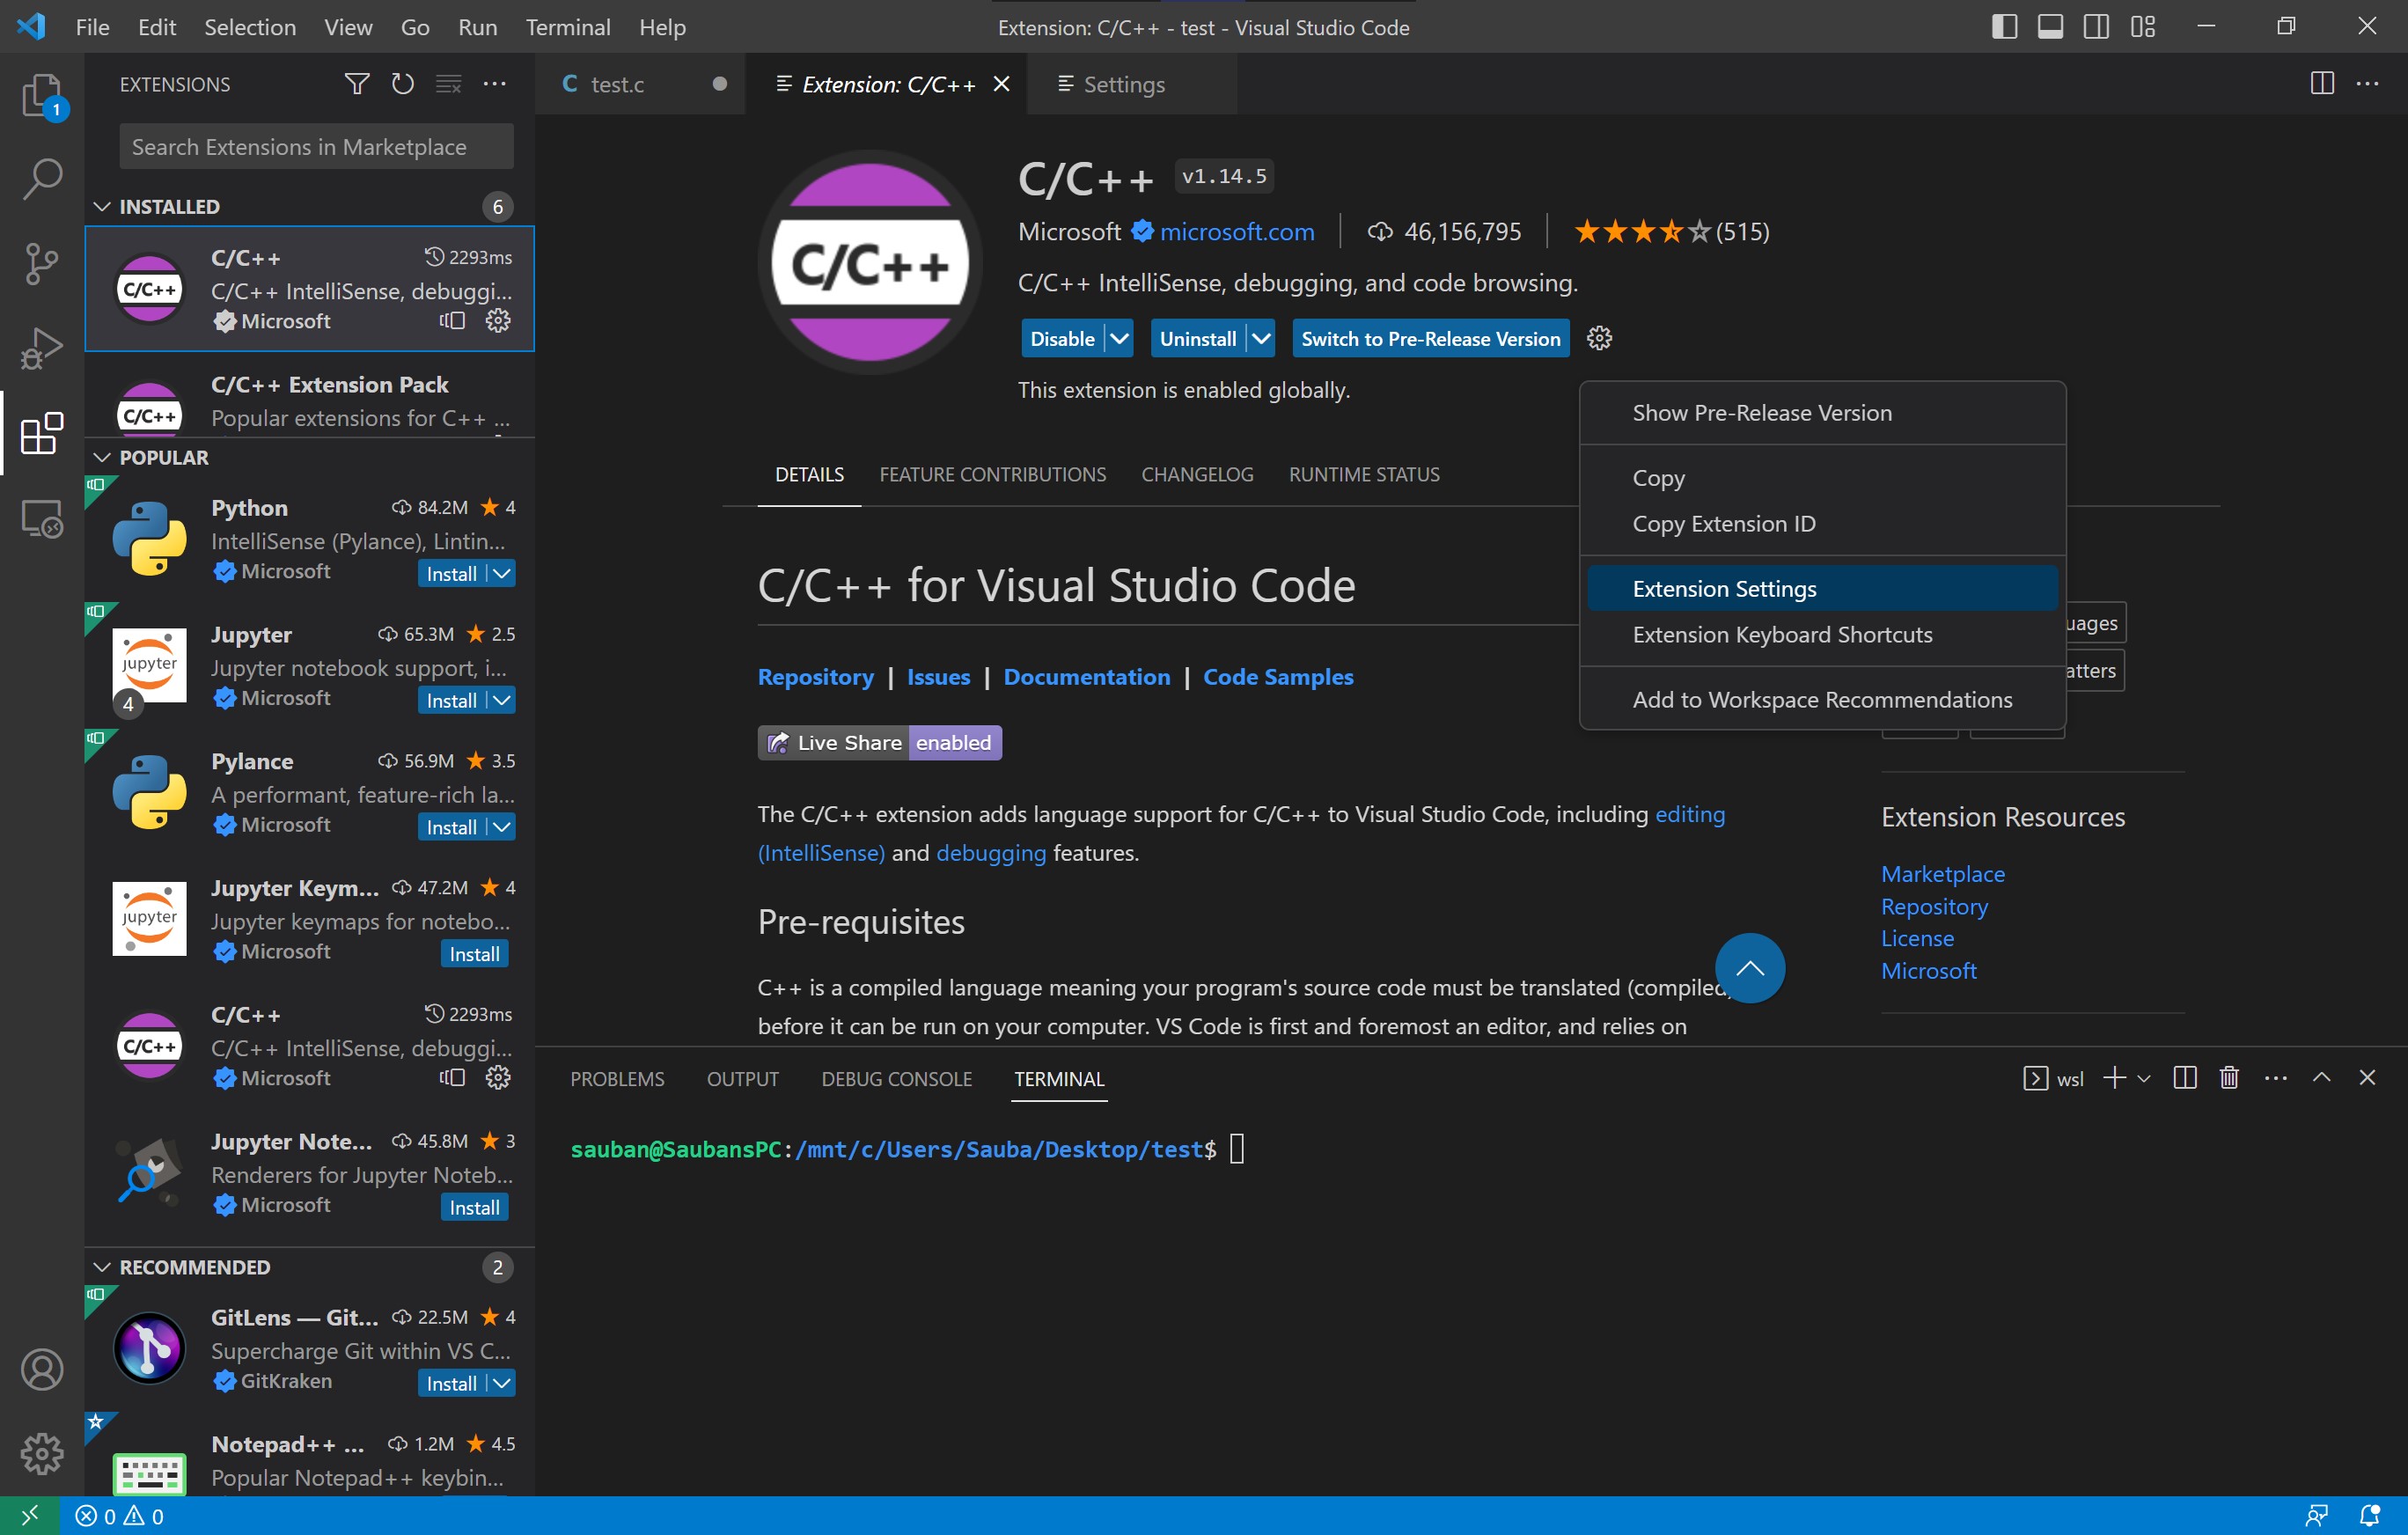The width and height of the screenshot is (2408, 1535).
Task: Select Extension Settings menu entry
Action: (1822, 588)
